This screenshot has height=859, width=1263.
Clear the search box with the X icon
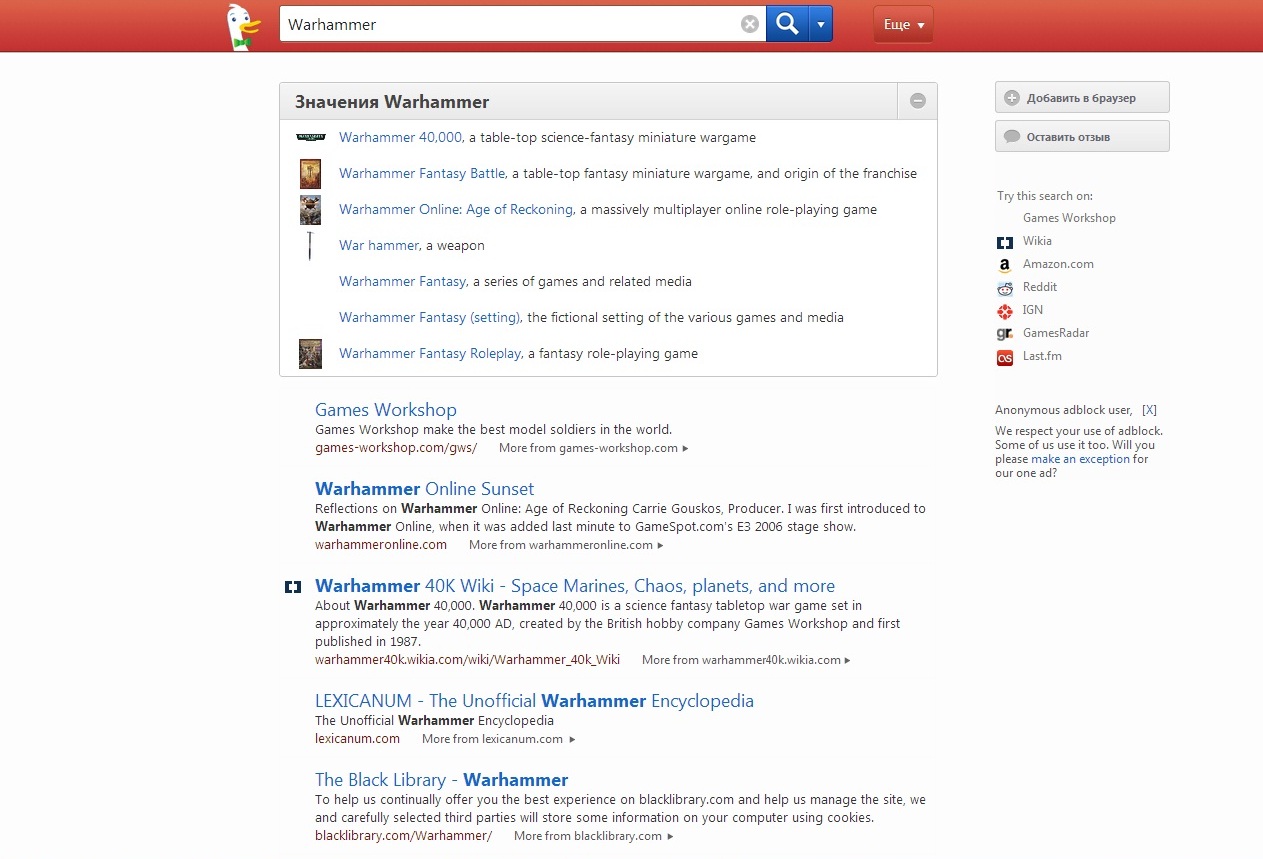(750, 24)
